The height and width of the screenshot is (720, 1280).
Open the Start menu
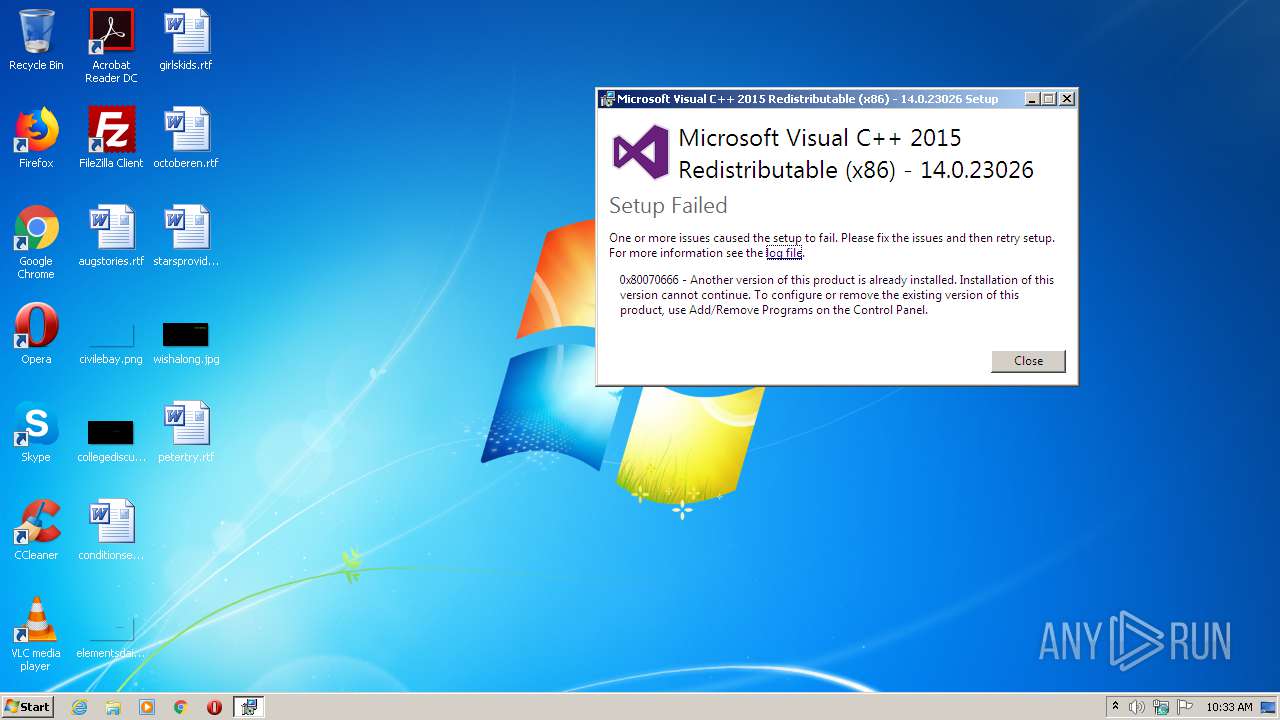pos(27,707)
